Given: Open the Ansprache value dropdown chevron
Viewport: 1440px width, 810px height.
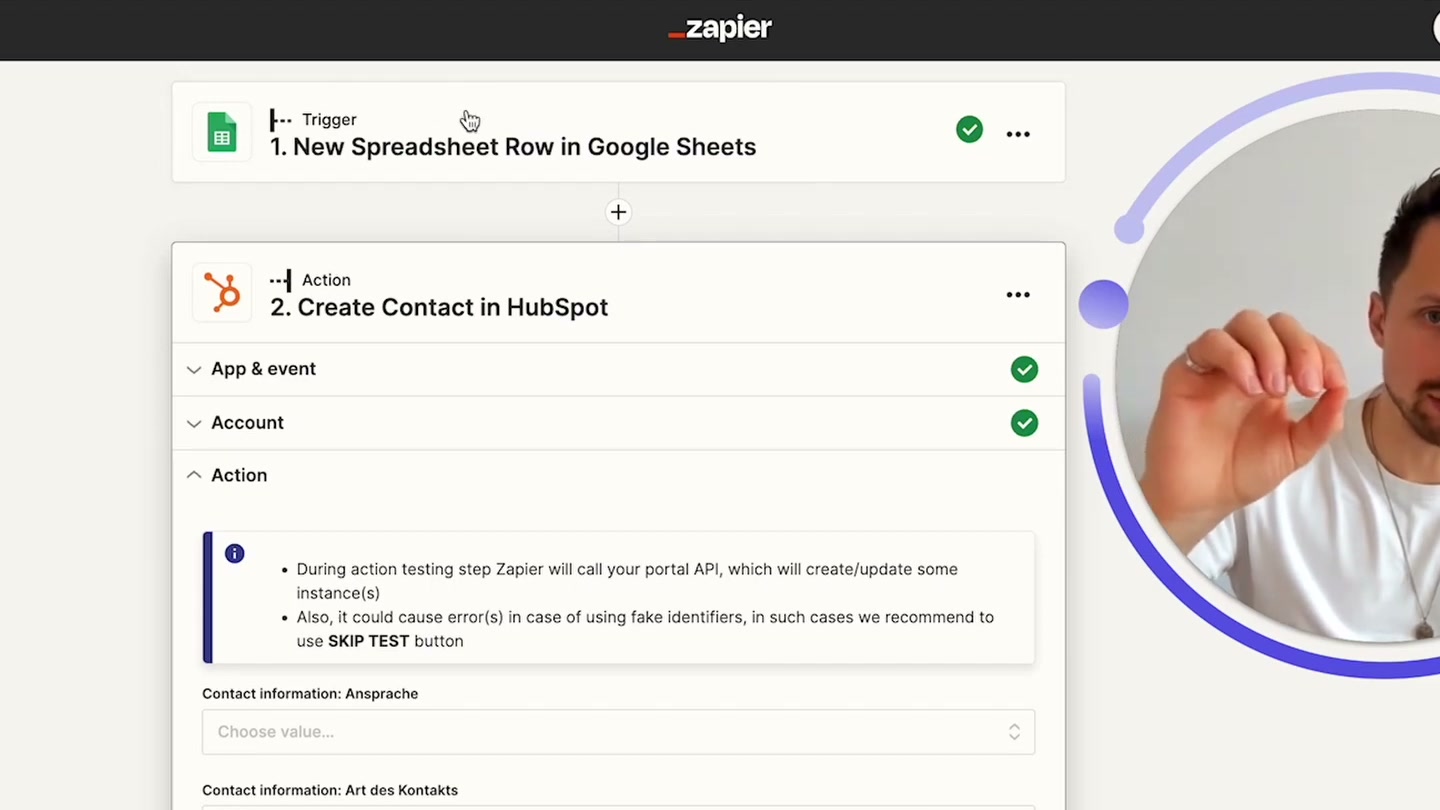Looking at the screenshot, I should pyautogui.click(x=1014, y=731).
